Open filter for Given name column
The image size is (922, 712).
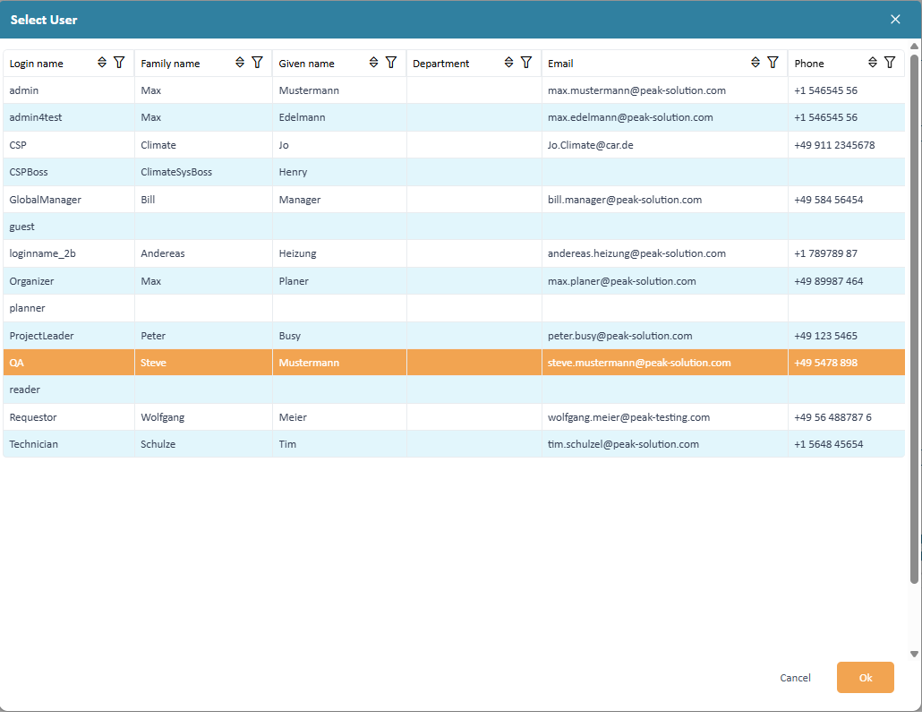[391, 62]
